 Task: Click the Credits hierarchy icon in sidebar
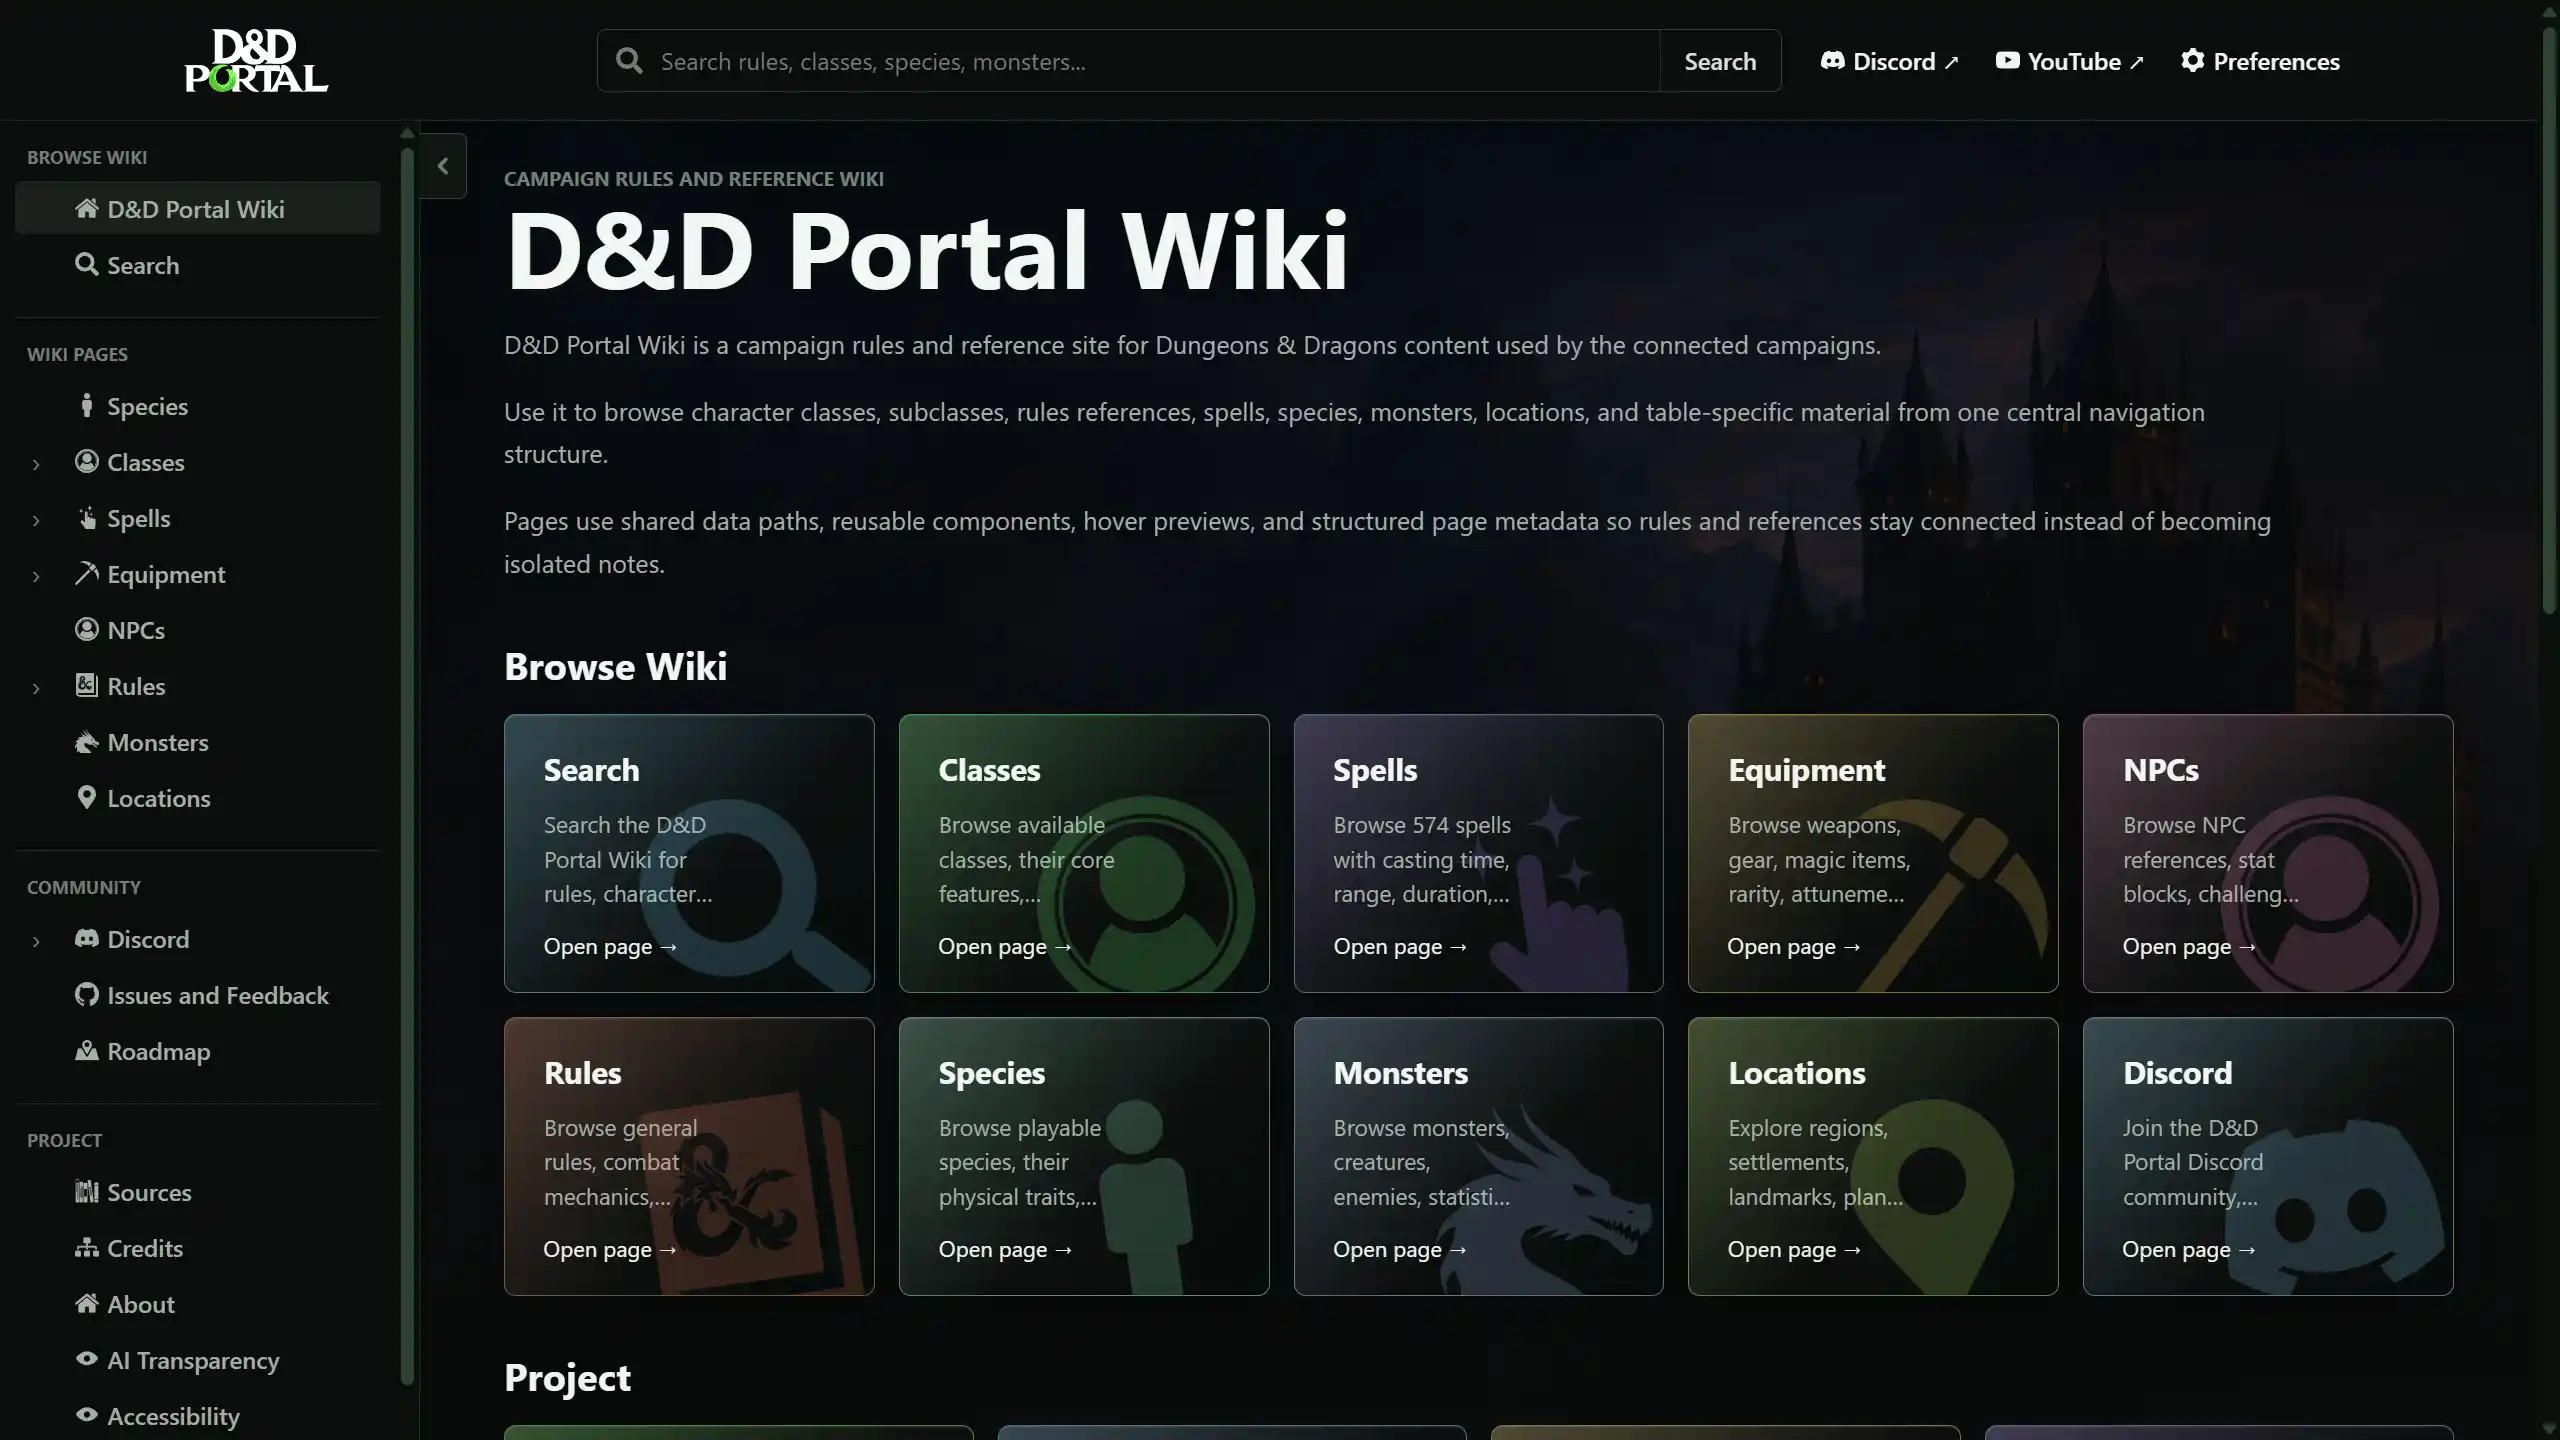pos(87,1247)
